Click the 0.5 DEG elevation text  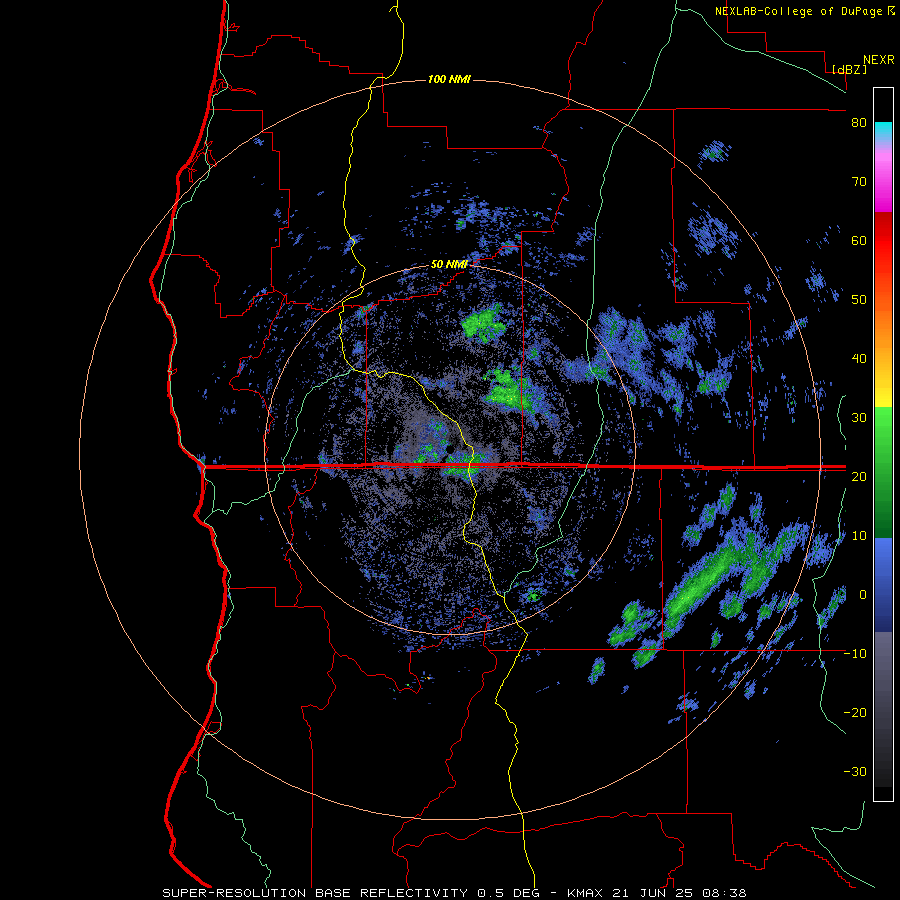click(511, 893)
